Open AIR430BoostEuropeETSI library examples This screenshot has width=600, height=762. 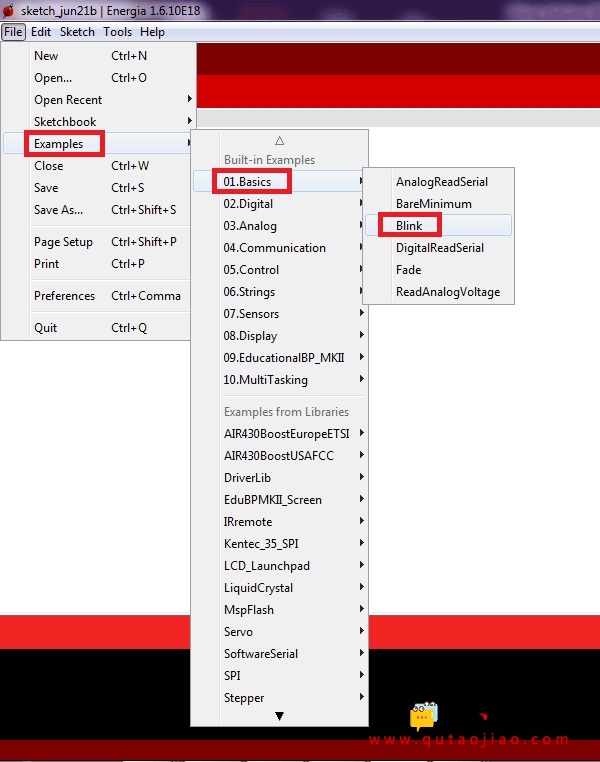tap(279, 433)
